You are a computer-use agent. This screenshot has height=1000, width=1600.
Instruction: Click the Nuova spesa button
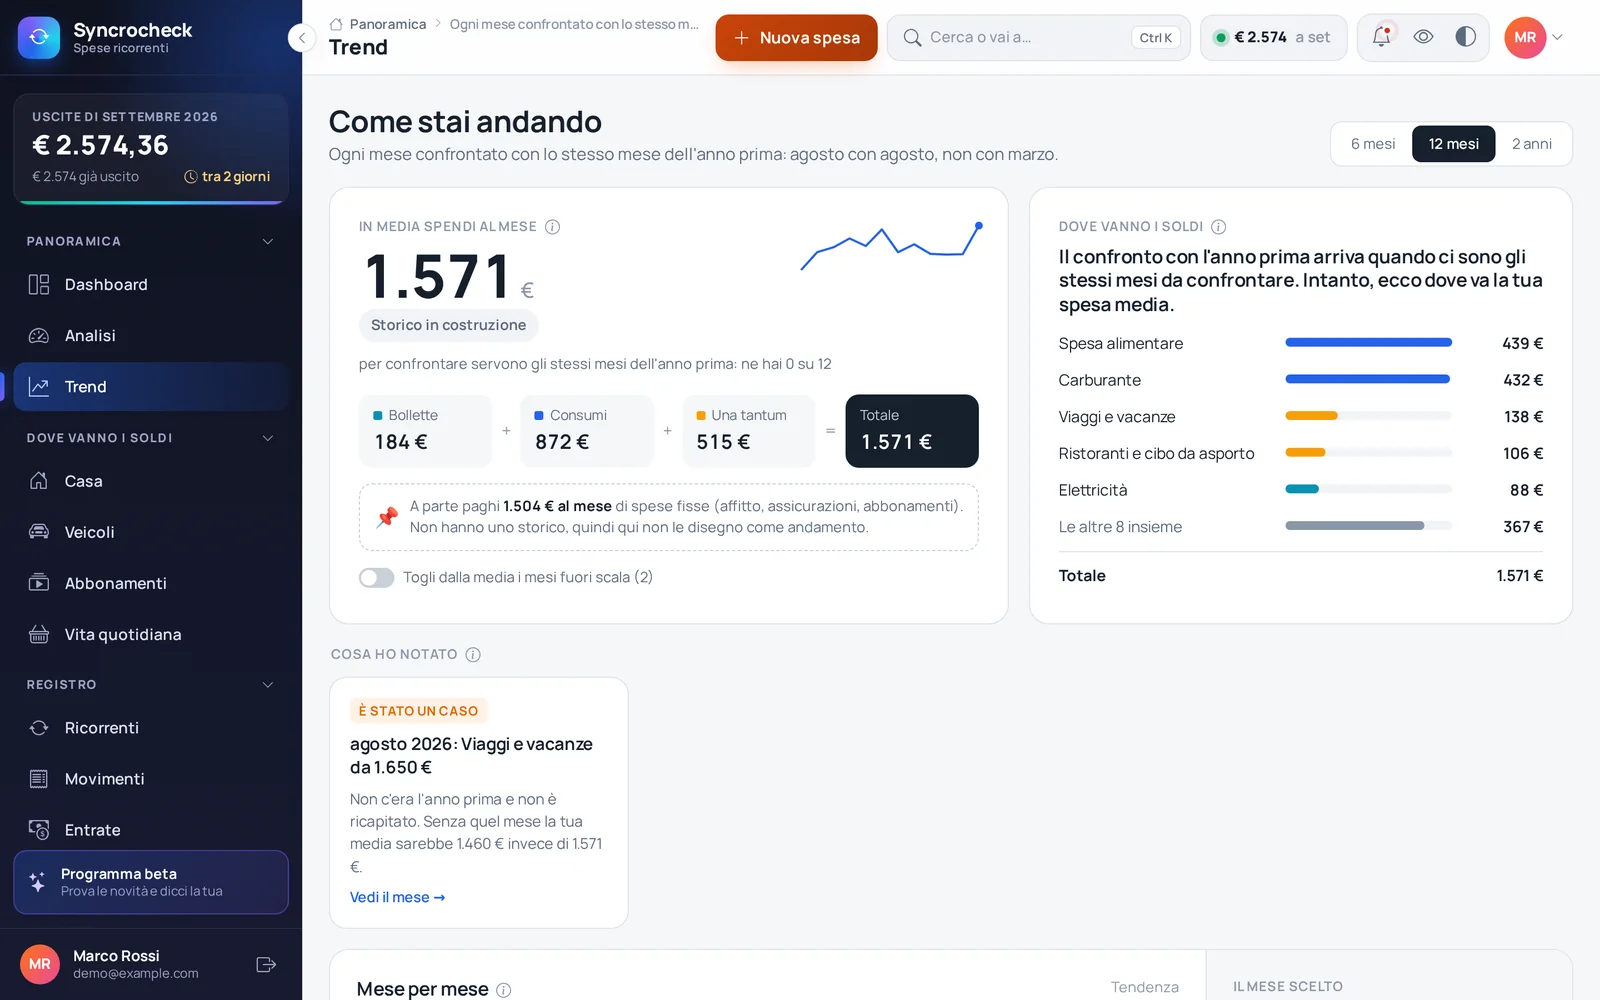(x=796, y=38)
